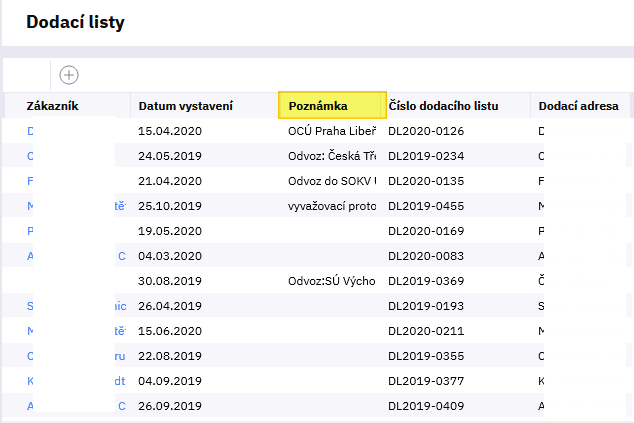
Task: Click the Datum vystavení column header
Action: pyautogui.click(x=185, y=105)
